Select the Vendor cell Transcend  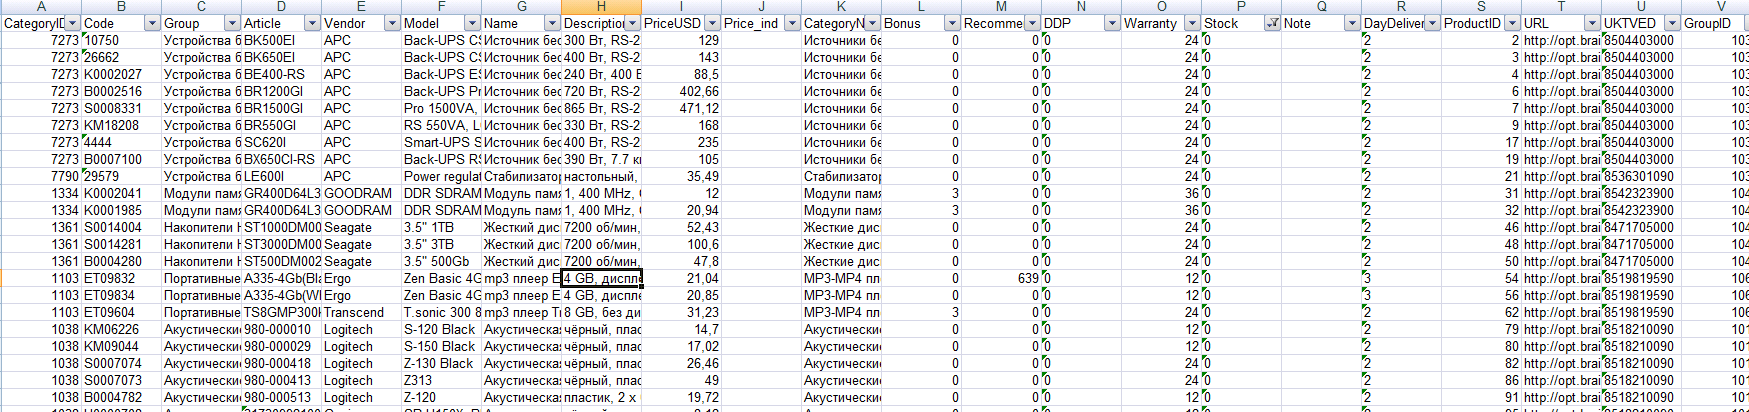[361, 312]
